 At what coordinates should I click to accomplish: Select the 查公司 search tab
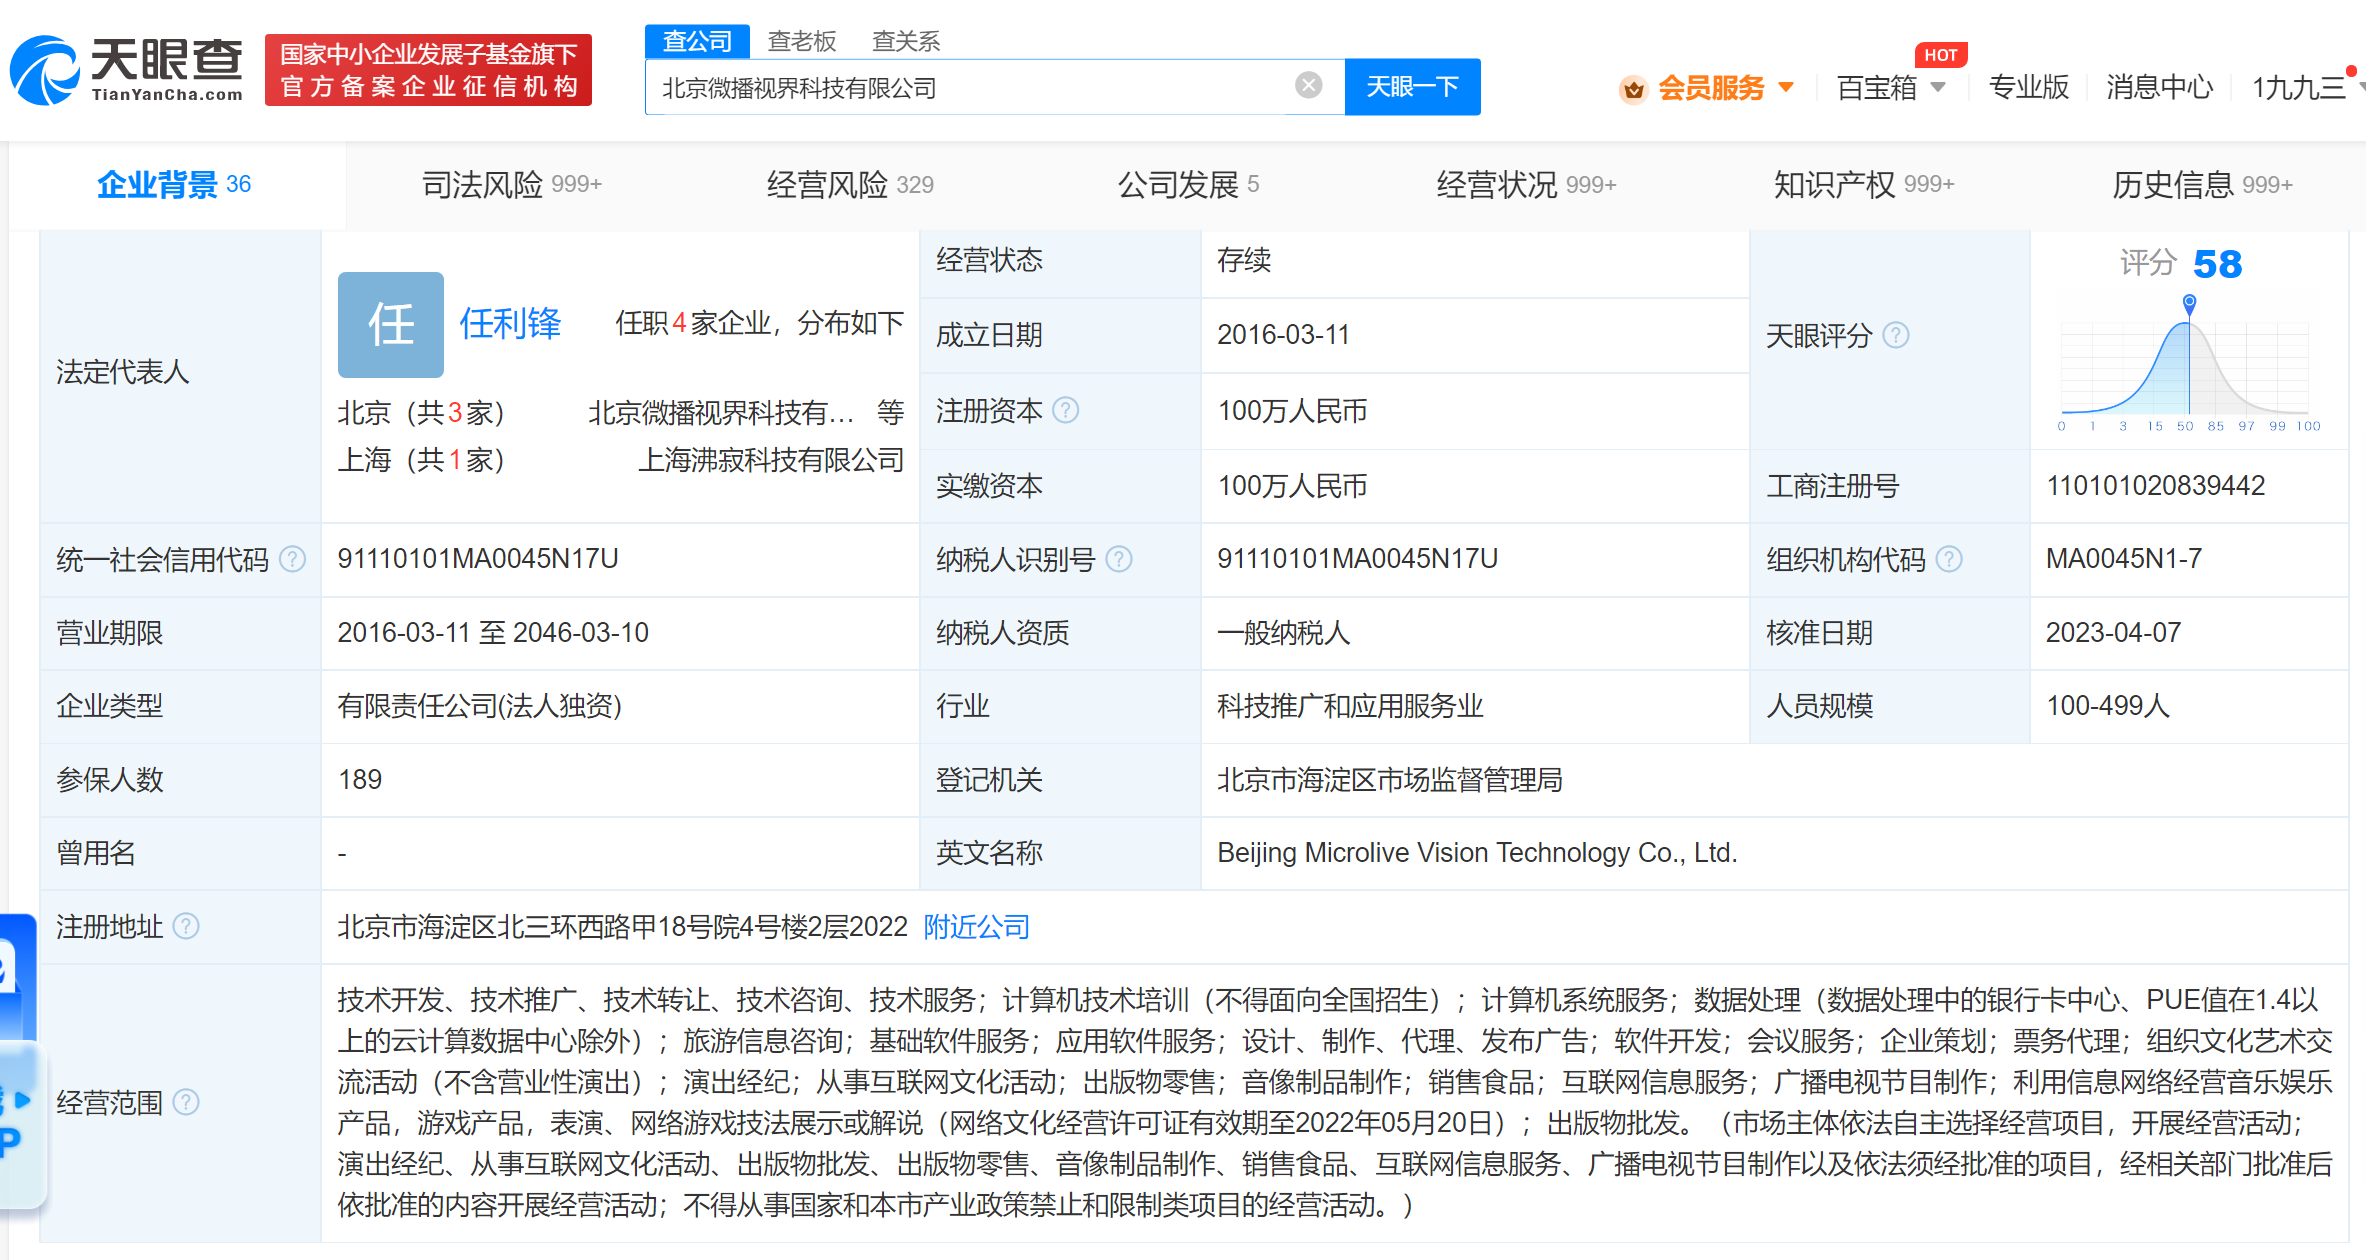click(697, 41)
